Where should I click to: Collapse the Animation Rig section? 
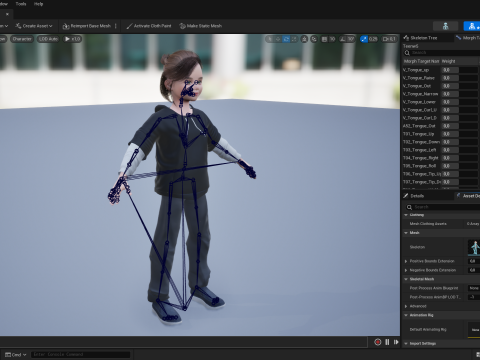pyautogui.click(x=406, y=315)
